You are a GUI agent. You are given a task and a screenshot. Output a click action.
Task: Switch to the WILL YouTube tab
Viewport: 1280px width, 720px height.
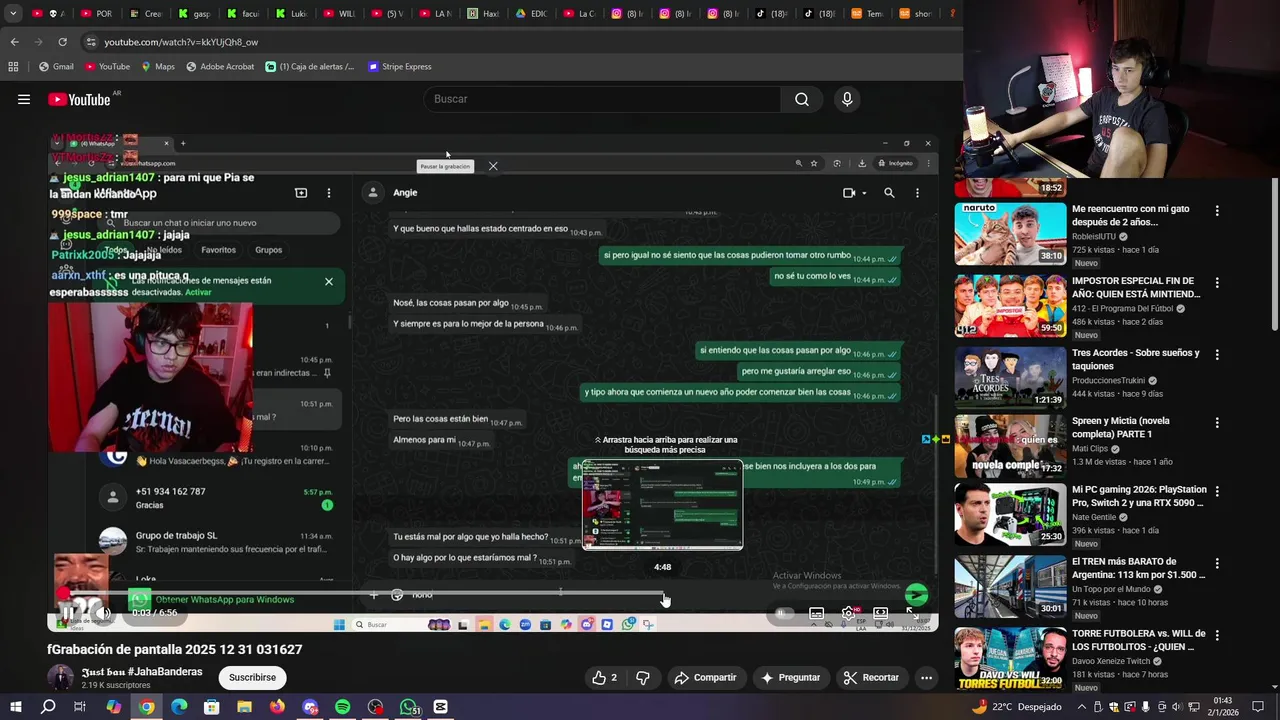pos(338,14)
